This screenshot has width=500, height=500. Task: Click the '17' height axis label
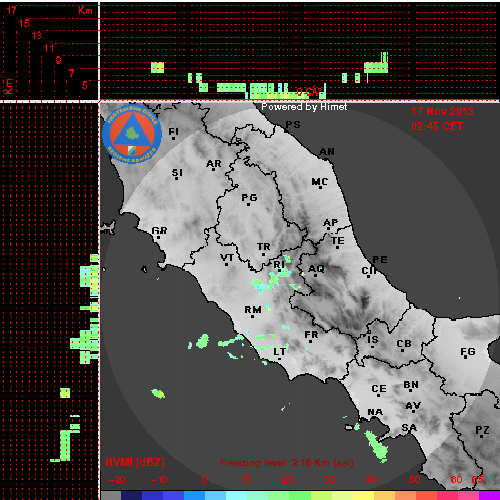click(12, 10)
